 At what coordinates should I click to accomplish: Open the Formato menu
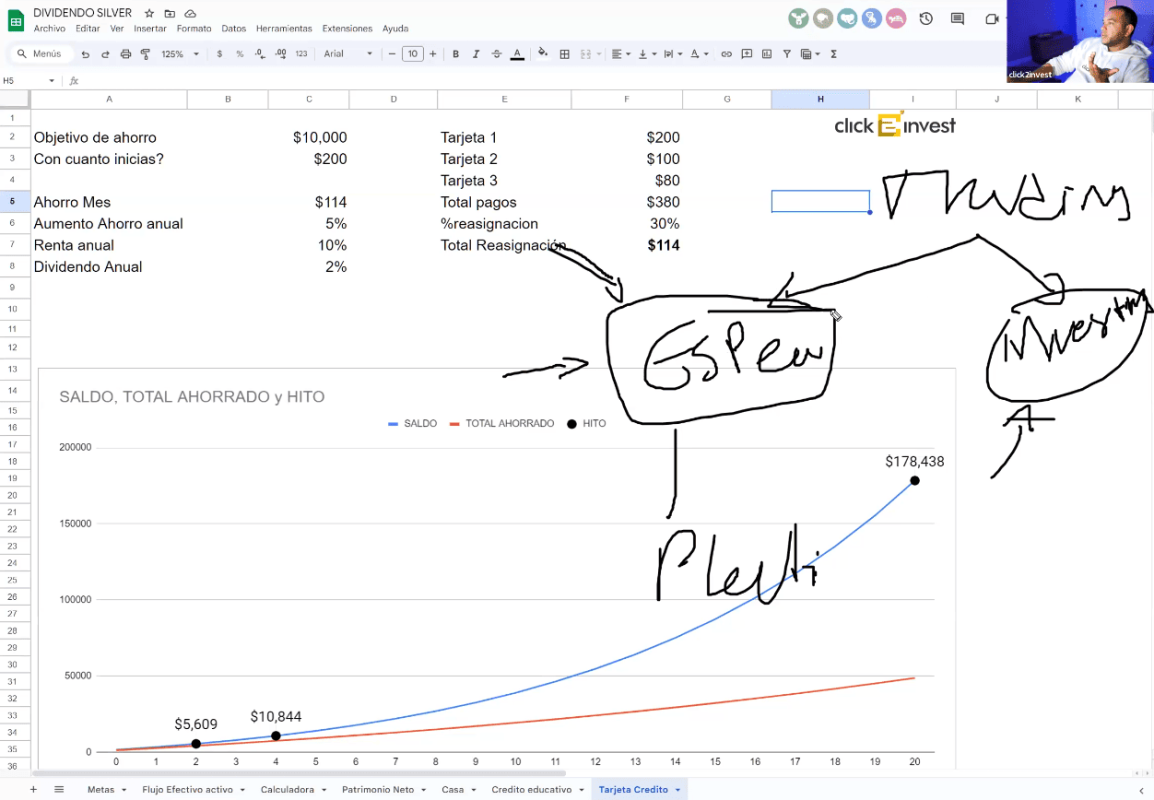click(194, 29)
